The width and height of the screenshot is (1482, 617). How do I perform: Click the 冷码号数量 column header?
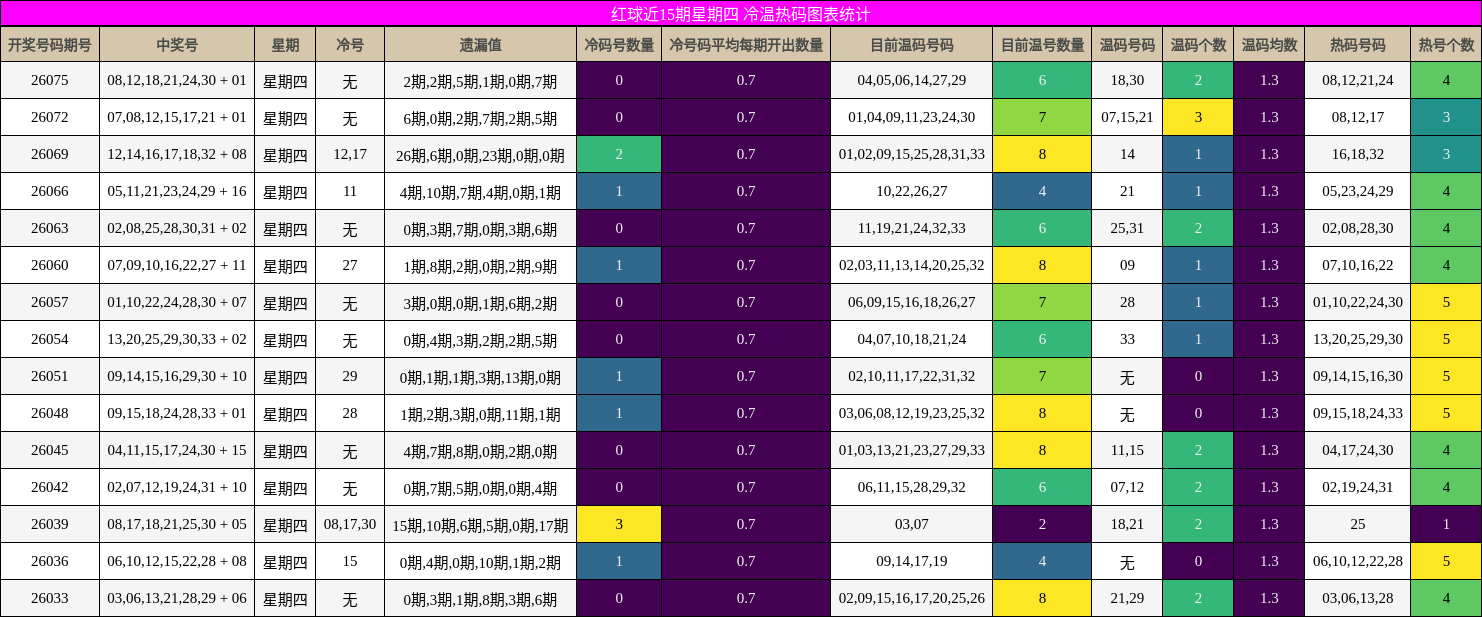pyautogui.click(x=619, y=45)
